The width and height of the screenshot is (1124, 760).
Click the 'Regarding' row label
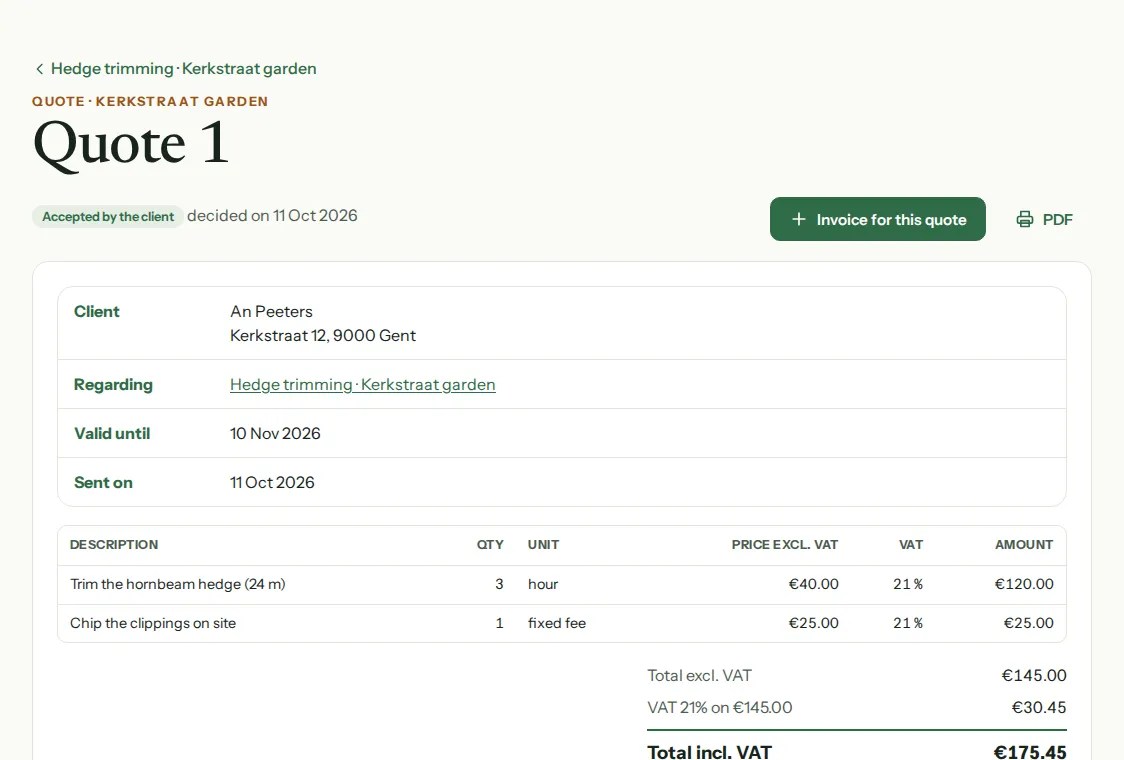pyautogui.click(x=113, y=385)
